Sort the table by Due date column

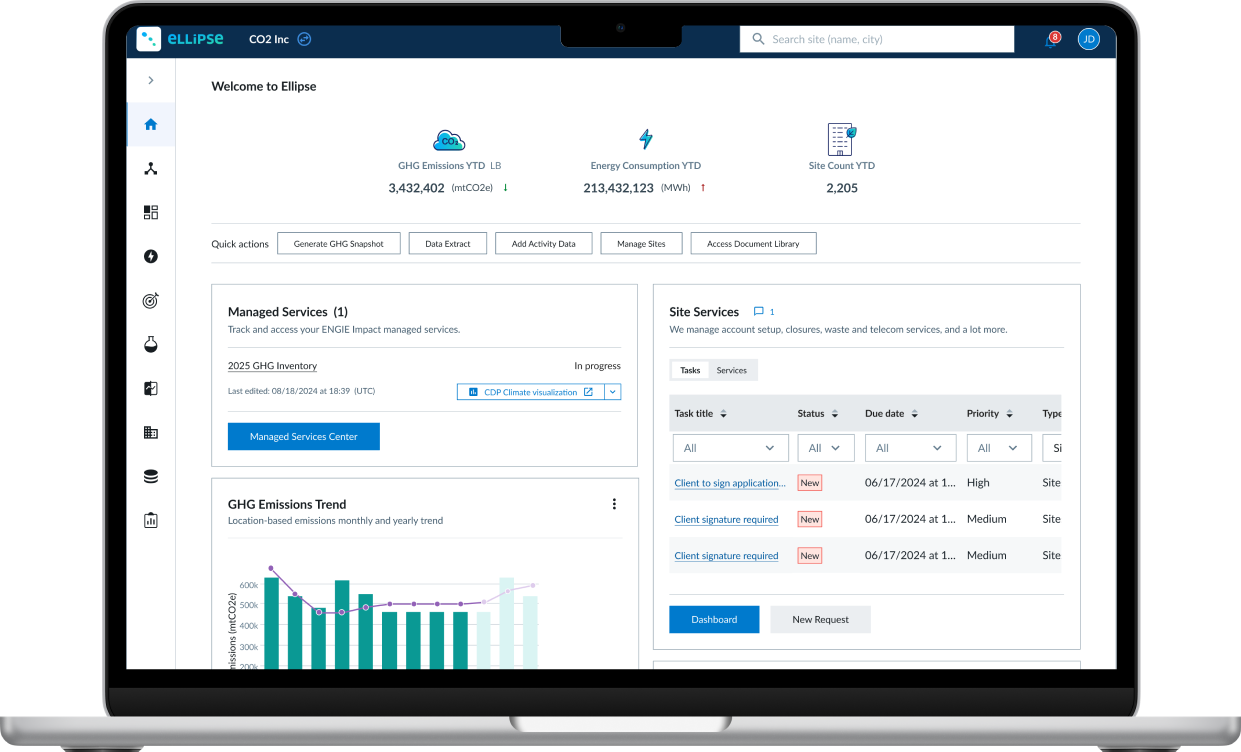point(914,414)
